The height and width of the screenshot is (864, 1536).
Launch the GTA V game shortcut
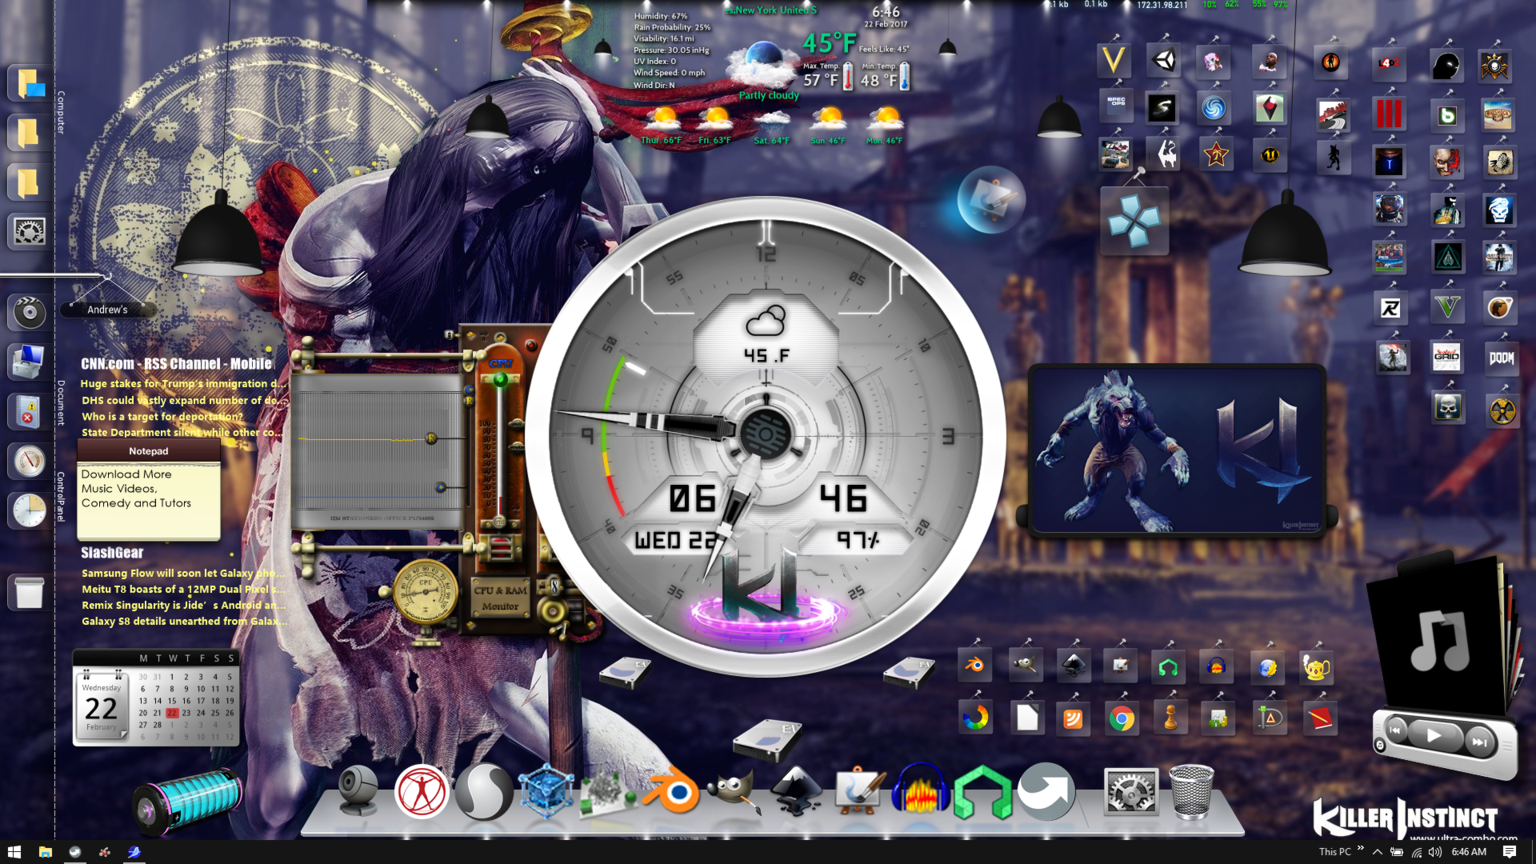pos(1448,307)
